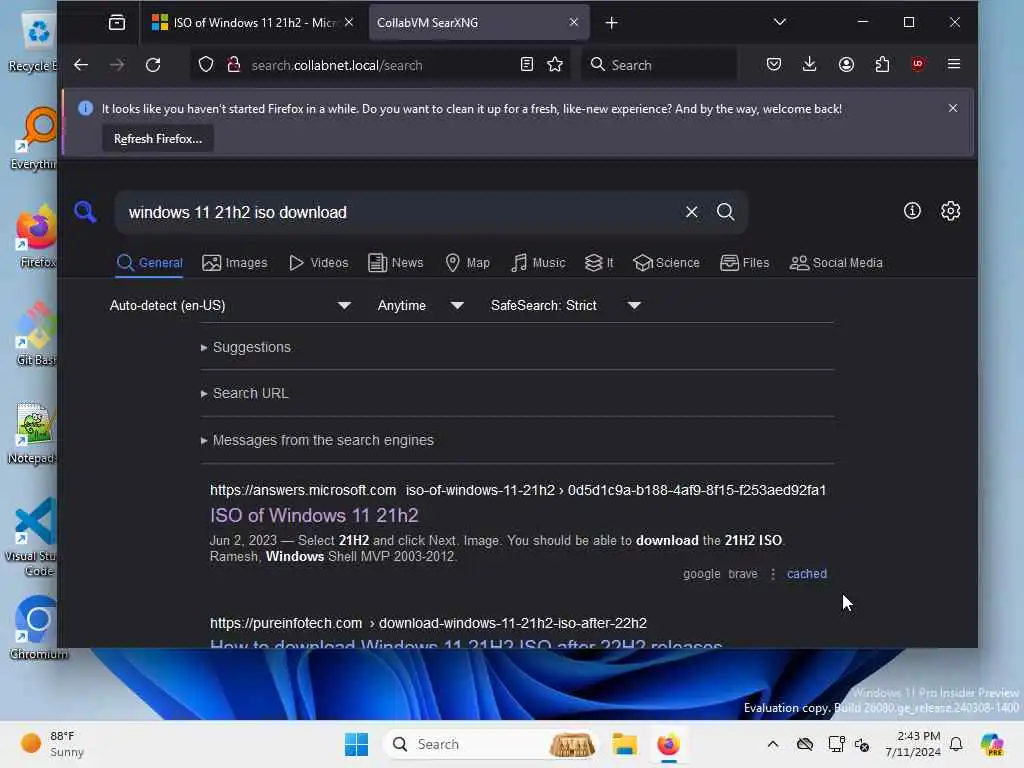Open Save to Pocket icon
The image size is (1024, 768).
(774, 64)
